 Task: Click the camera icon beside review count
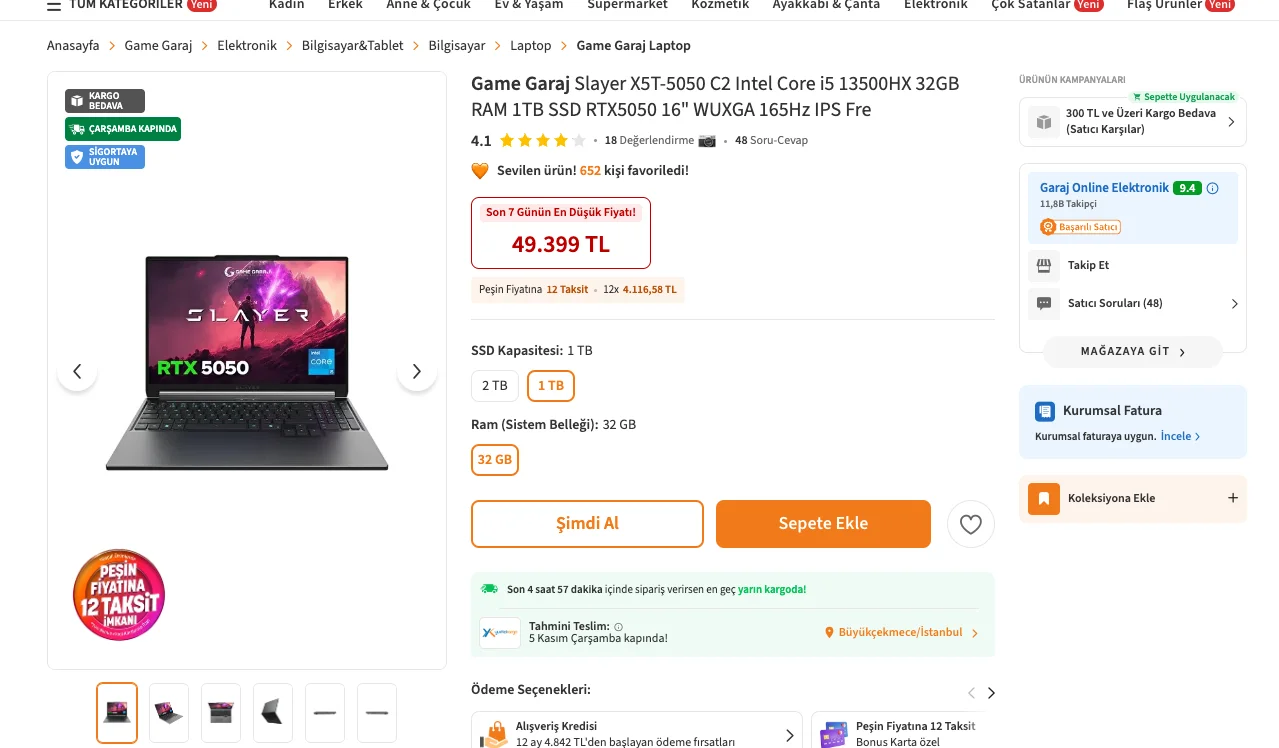click(x=707, y=141)
